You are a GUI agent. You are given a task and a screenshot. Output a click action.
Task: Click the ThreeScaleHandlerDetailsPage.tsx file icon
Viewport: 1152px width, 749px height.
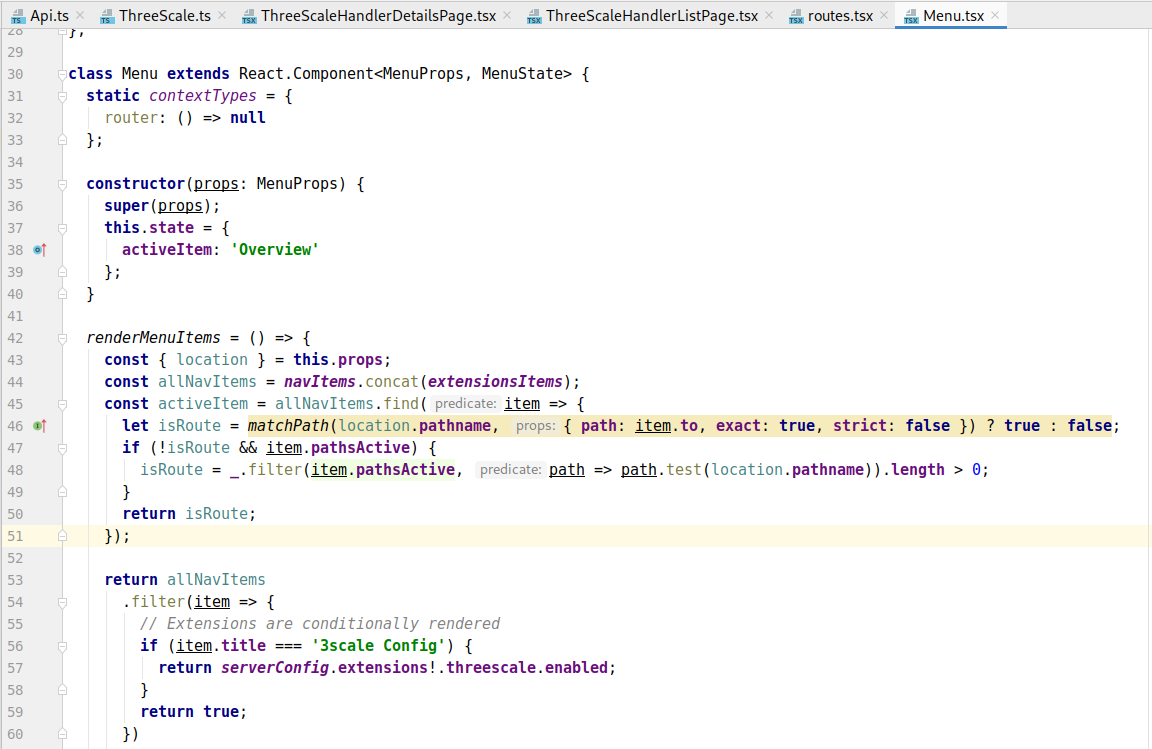click(x=249, y=16)
